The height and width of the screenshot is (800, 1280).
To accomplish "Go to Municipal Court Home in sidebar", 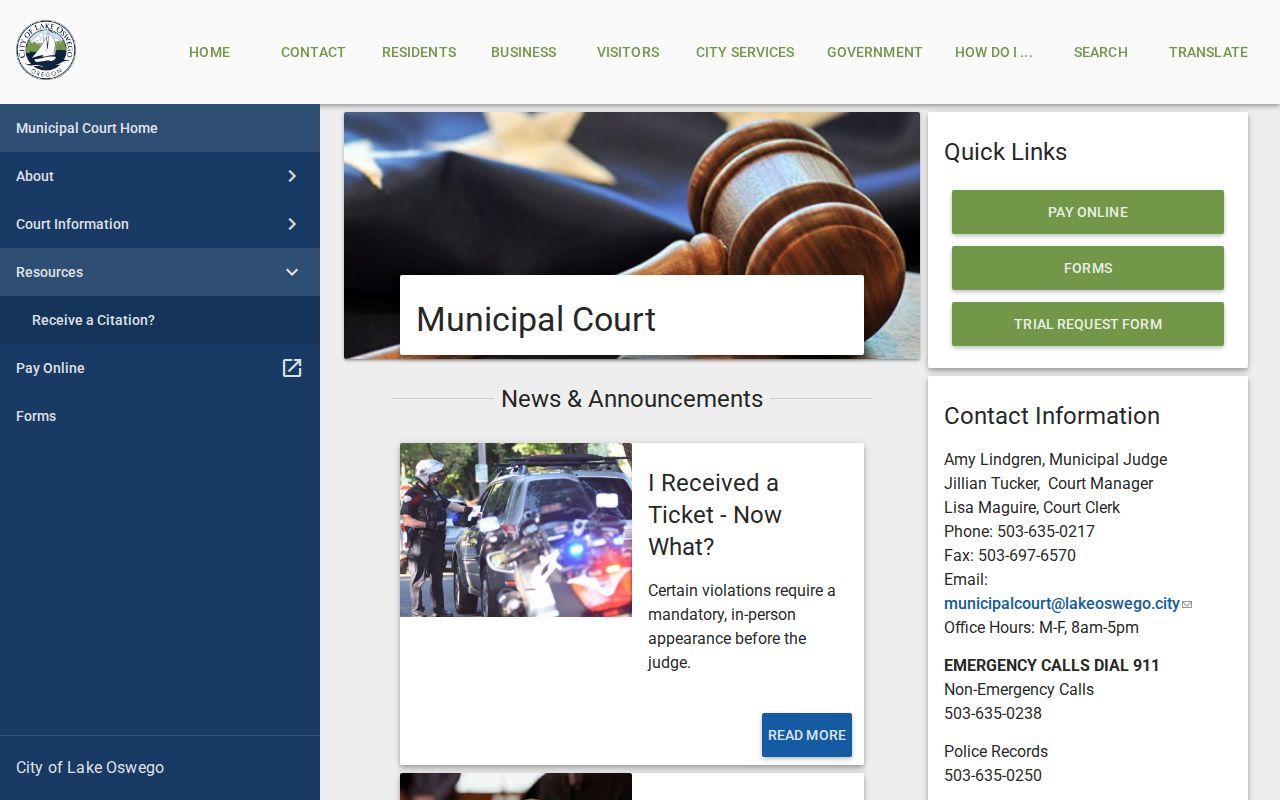I will (160, 128).
